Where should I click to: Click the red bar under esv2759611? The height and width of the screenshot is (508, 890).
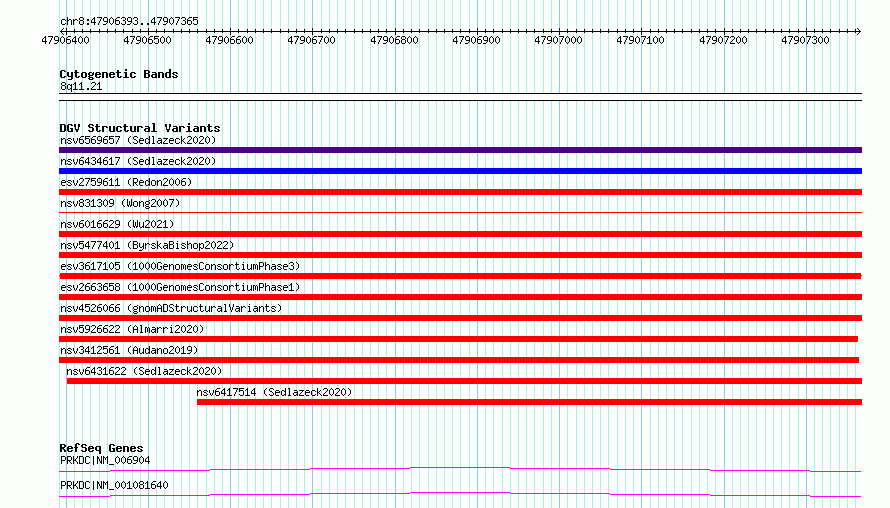click(460, 192)
